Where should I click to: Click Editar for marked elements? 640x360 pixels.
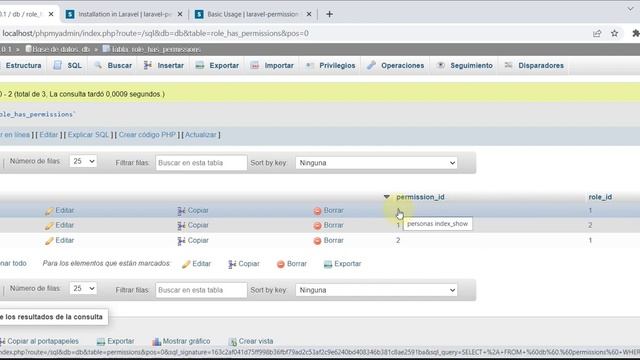click(x=196, y=264)
